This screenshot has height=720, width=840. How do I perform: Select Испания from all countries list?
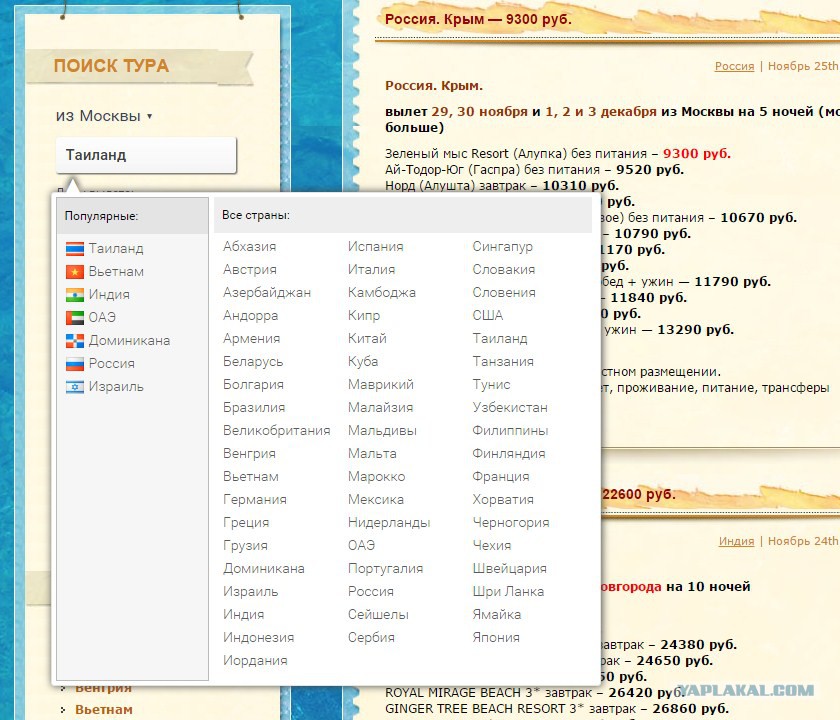coord(376,246)
